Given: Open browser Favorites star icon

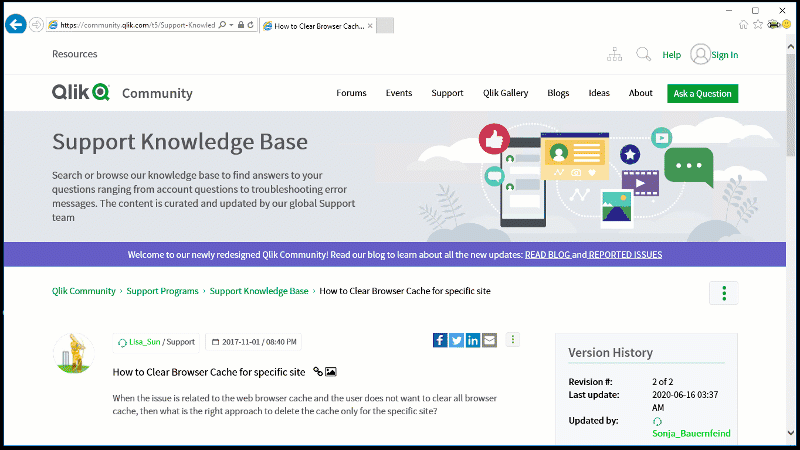Looking at the screenshot, I should point(758,24).
